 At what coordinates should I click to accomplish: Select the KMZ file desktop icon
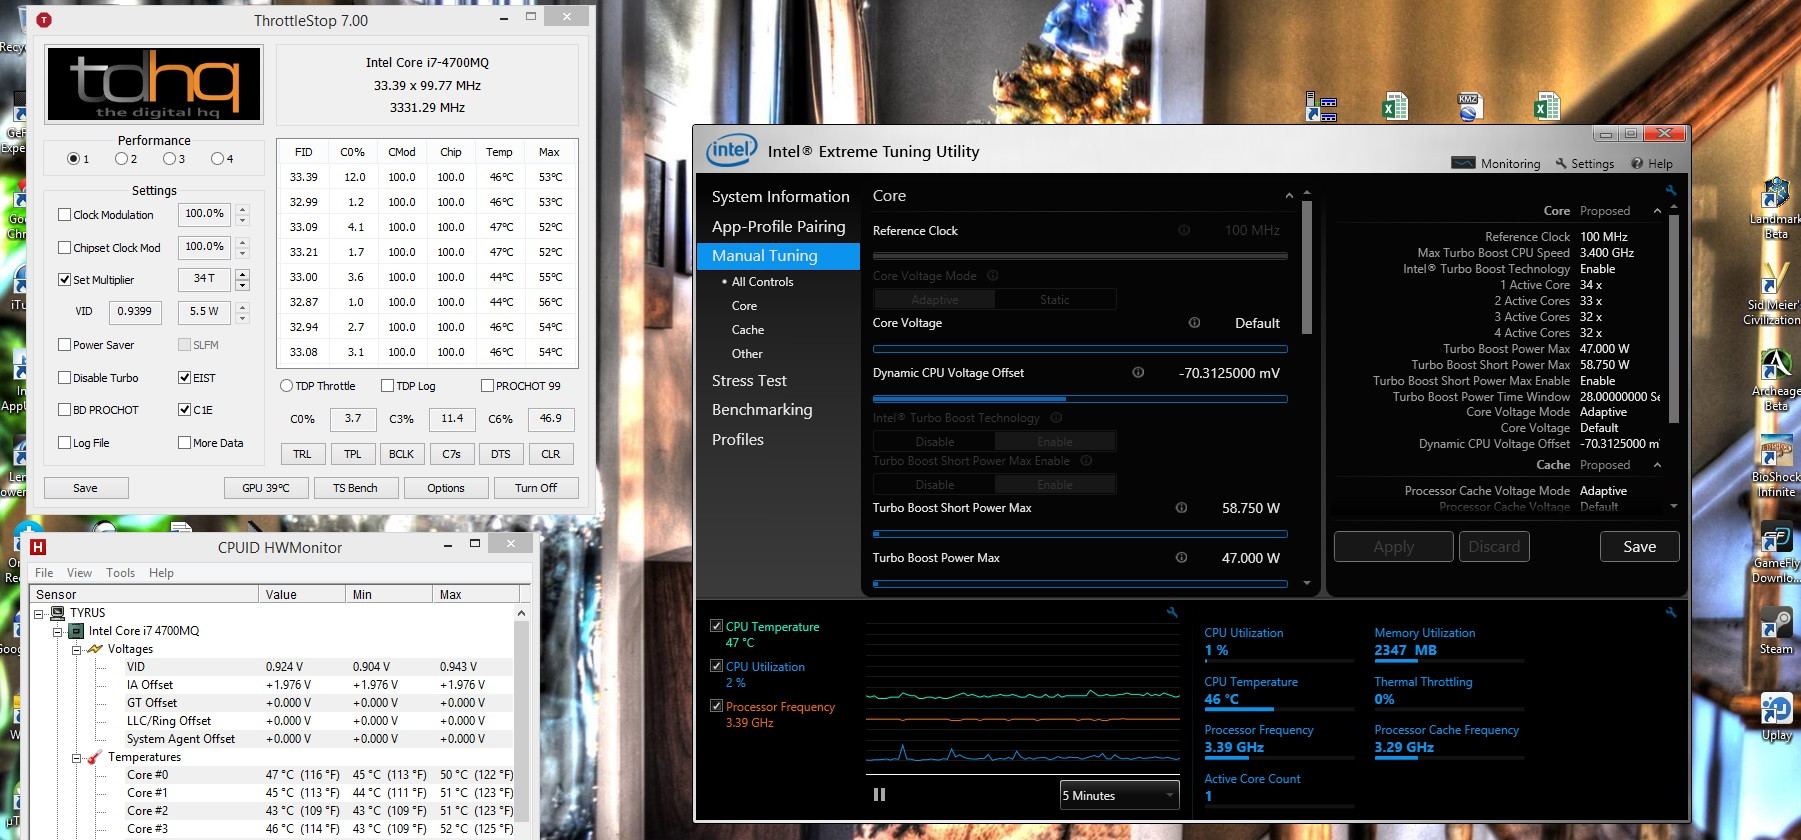point(1468,106)
